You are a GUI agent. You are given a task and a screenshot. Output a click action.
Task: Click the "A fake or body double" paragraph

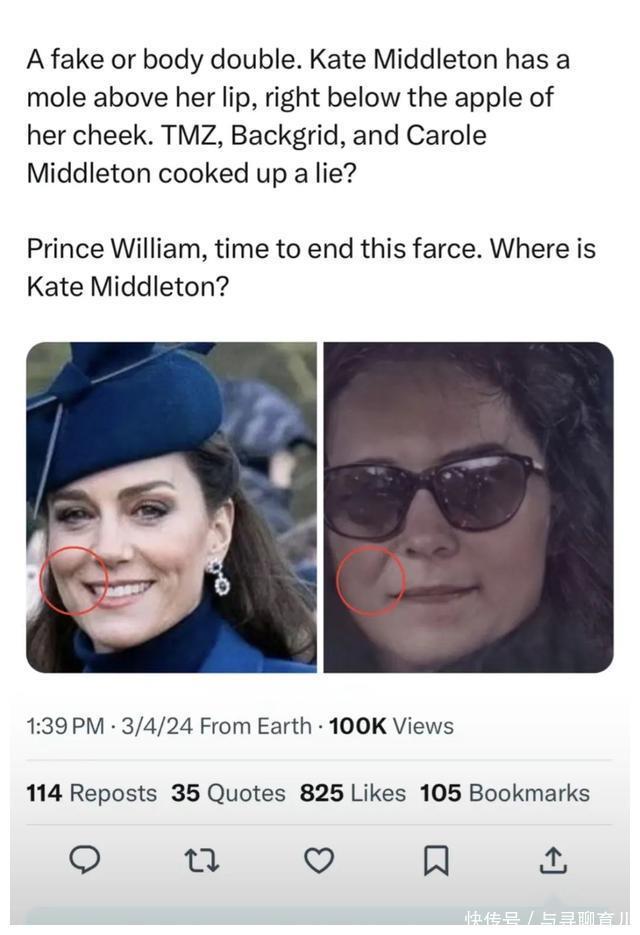click(x=298, y=116)
